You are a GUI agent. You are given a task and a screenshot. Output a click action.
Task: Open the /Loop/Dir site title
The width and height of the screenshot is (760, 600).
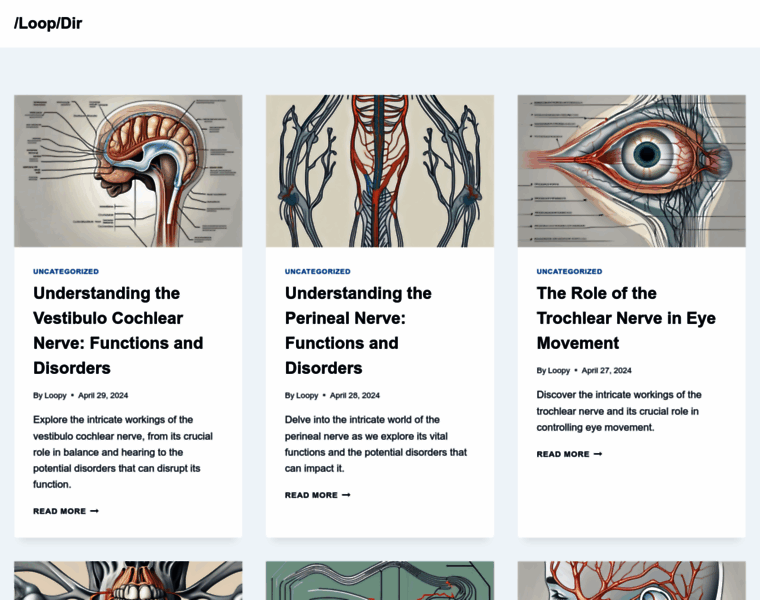48,23
